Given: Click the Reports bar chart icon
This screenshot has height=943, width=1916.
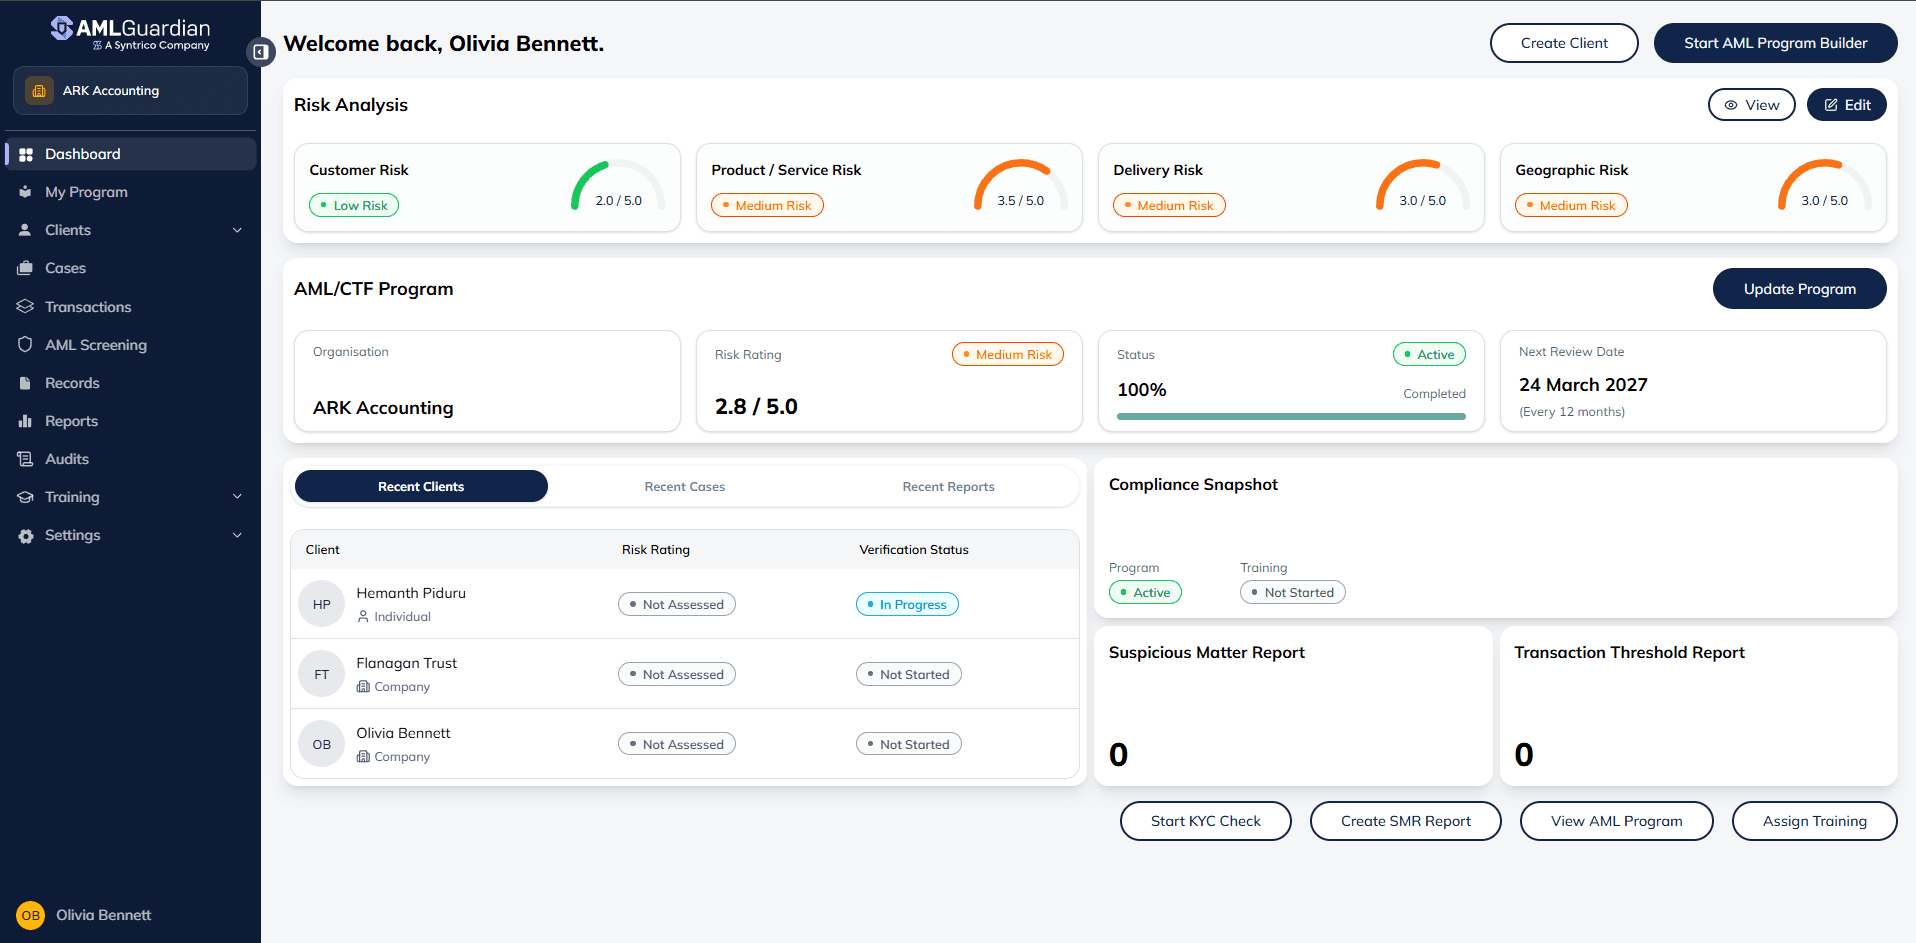Looking at the screenshot, I should pos(26,421).
